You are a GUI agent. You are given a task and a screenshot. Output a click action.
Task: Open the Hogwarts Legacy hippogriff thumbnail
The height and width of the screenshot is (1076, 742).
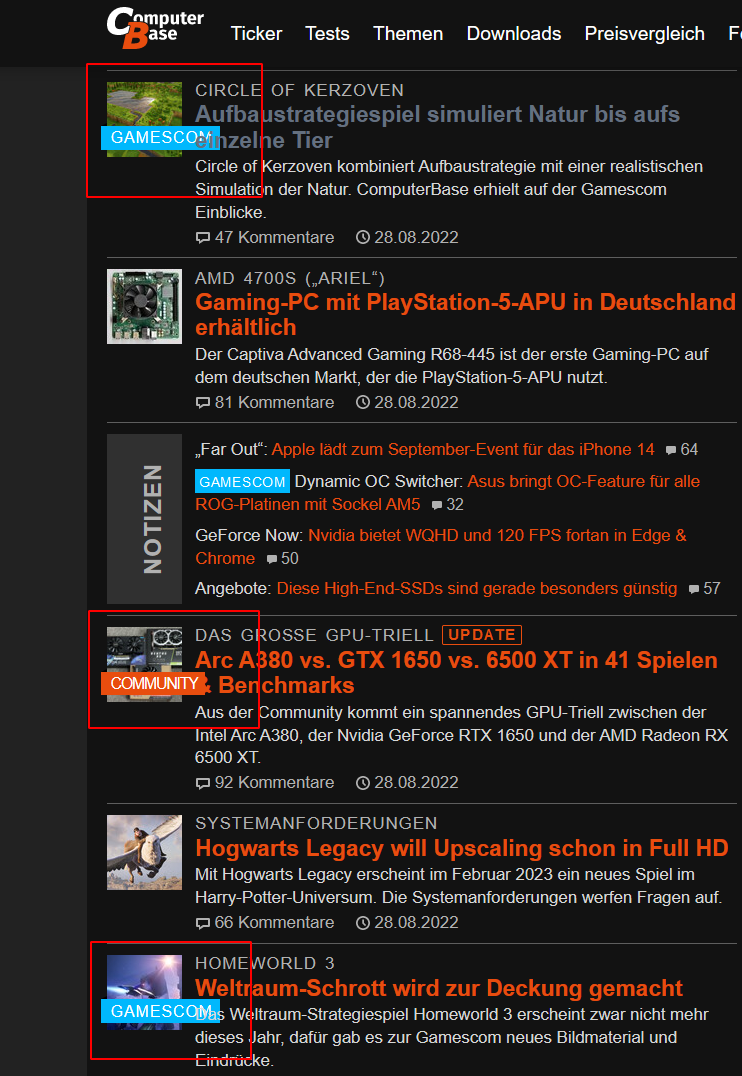point(144,852)
